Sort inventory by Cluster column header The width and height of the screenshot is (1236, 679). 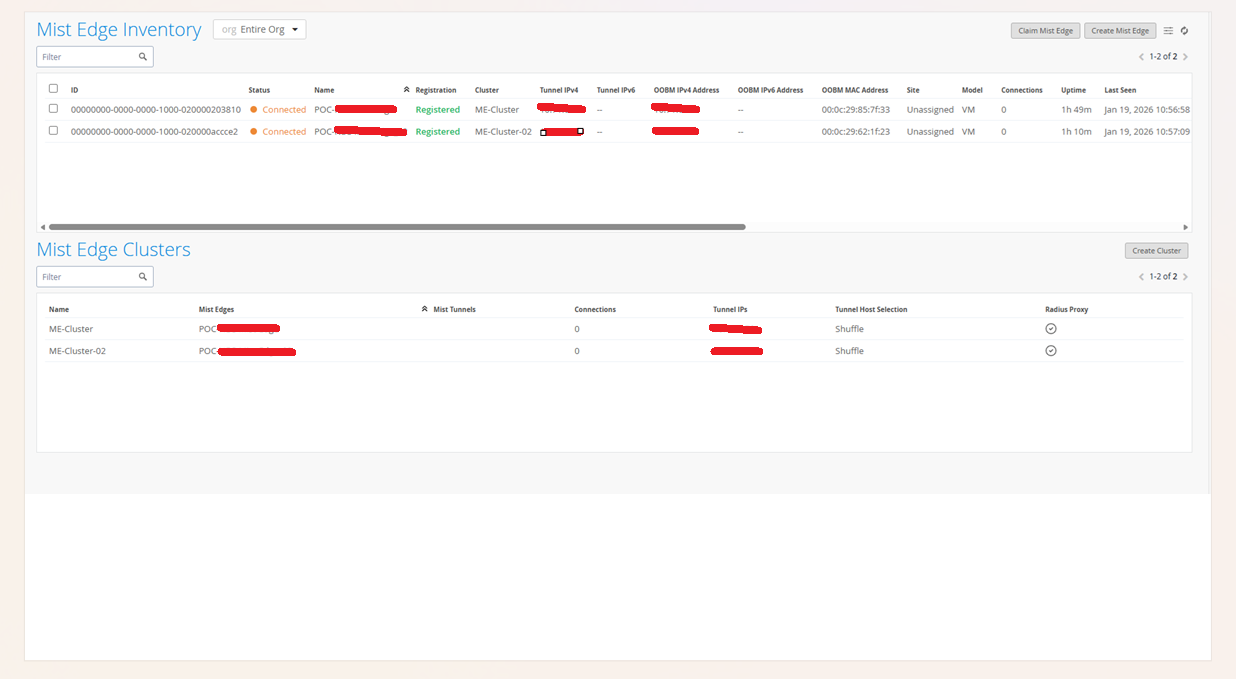[487, 90]
